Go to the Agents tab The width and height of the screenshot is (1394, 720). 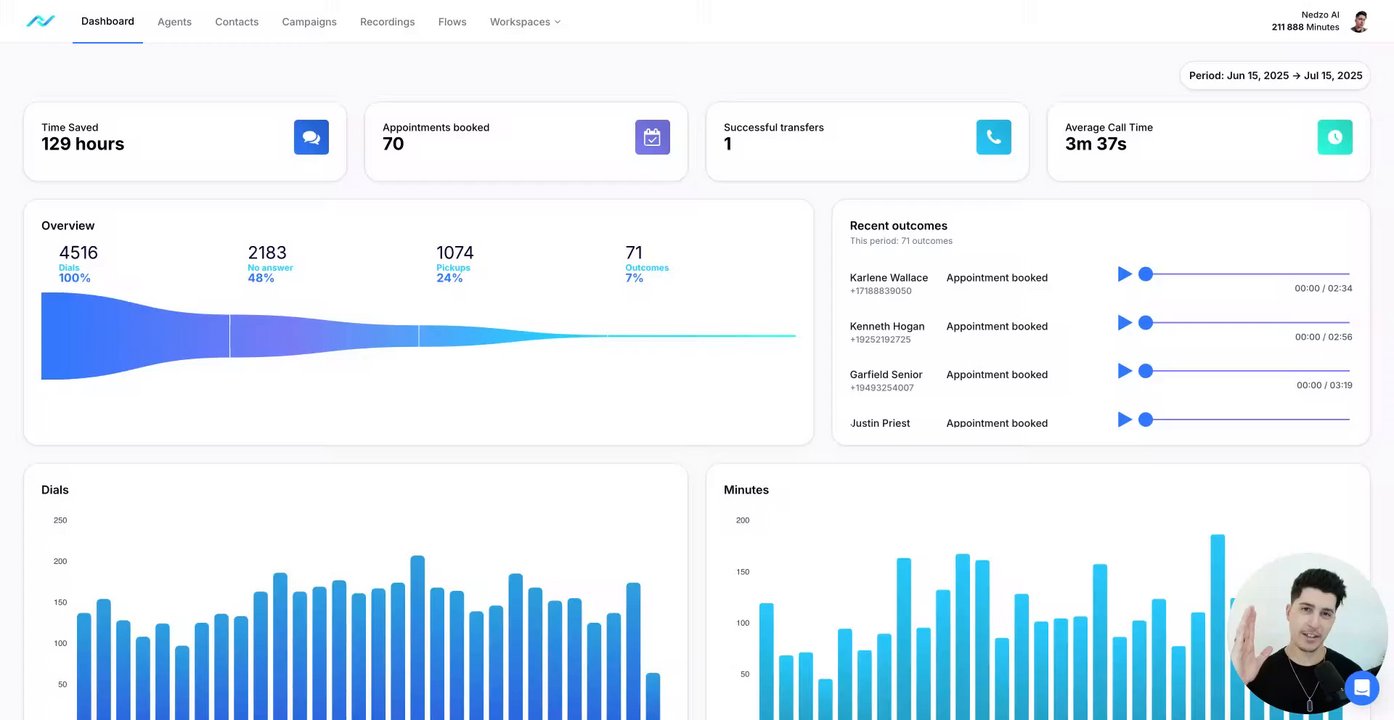coord(174,22)
